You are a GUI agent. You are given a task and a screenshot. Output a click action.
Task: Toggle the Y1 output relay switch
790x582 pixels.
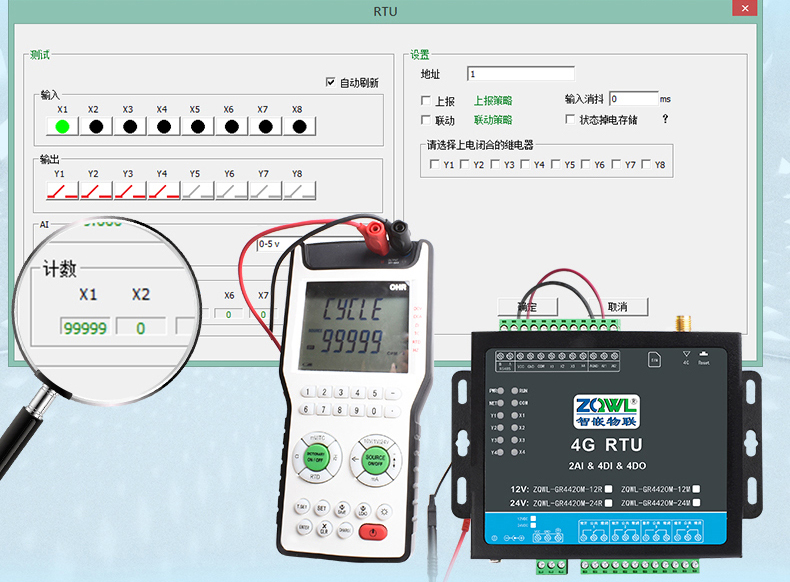pos(62,190)
